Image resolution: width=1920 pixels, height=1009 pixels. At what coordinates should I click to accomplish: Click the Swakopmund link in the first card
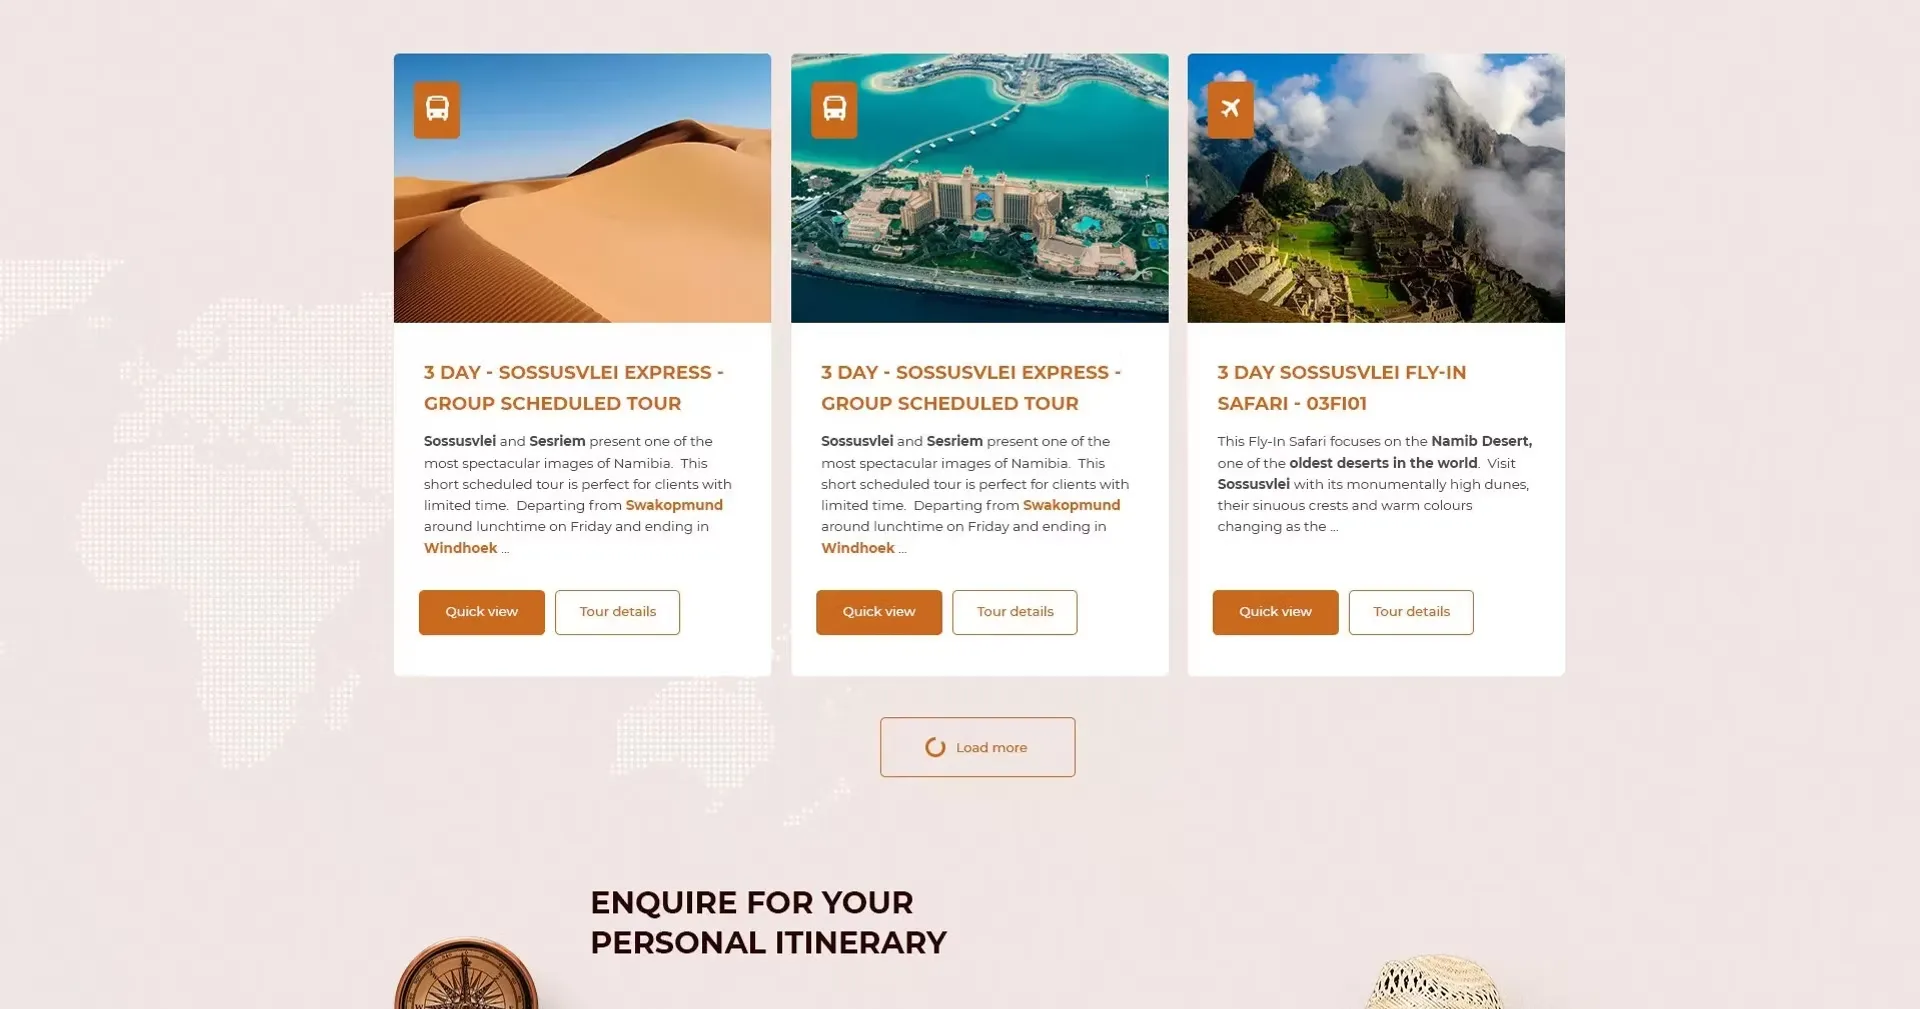pos(674,505)
